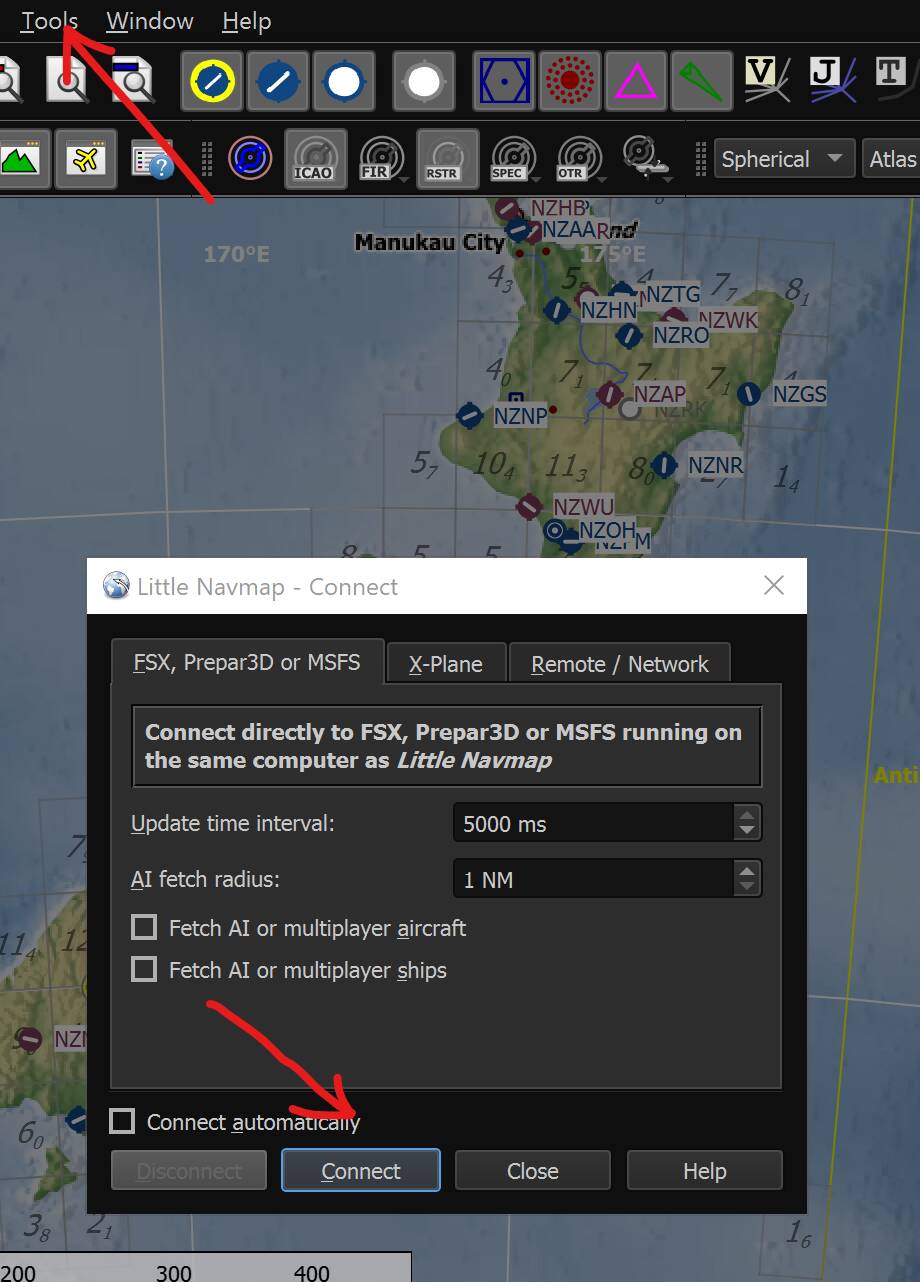
Task: Toggle empty airports grey circle icon
Action: pyautogui.click(x=424, y=81)
